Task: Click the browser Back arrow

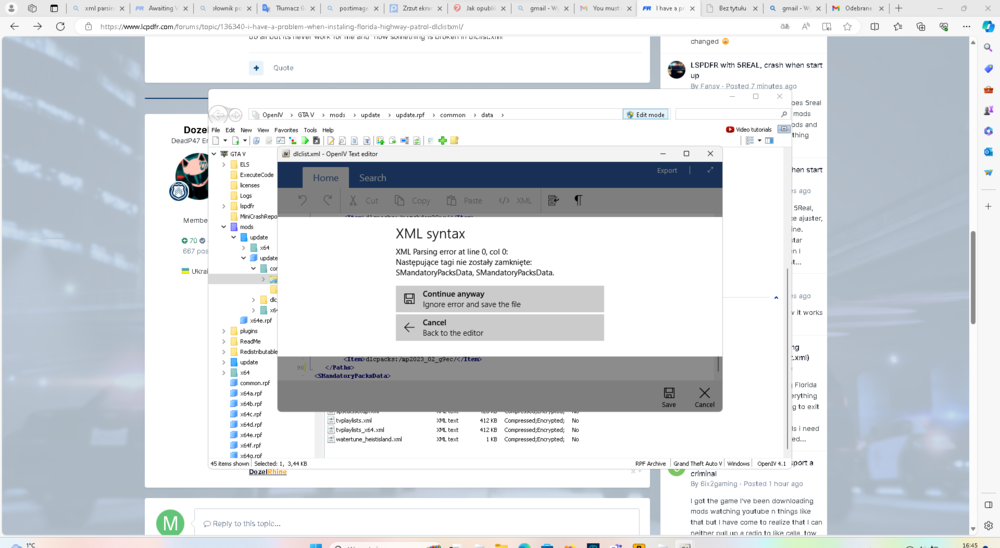Action: [14, 26]
